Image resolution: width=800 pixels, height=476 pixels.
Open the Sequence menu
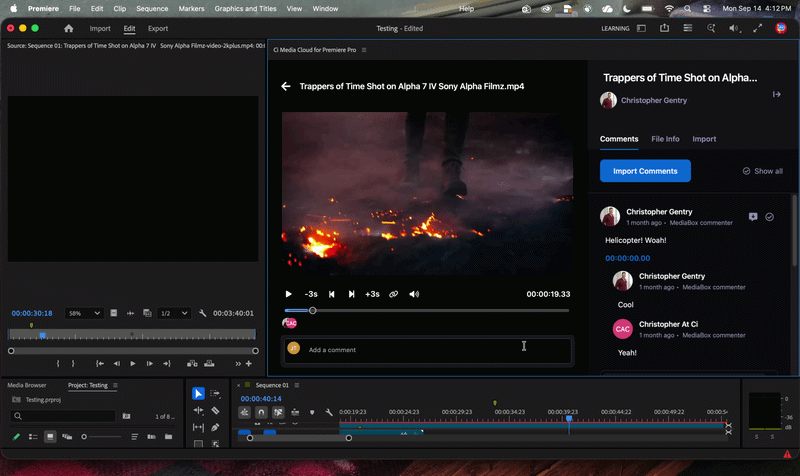(152, 9)
